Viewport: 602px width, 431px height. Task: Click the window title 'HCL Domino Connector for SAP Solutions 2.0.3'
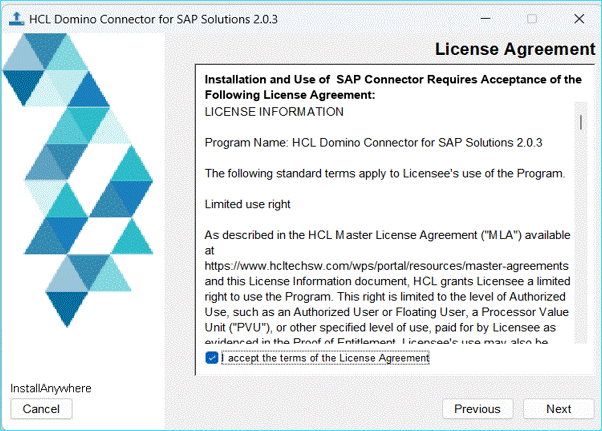click(153, 19)
